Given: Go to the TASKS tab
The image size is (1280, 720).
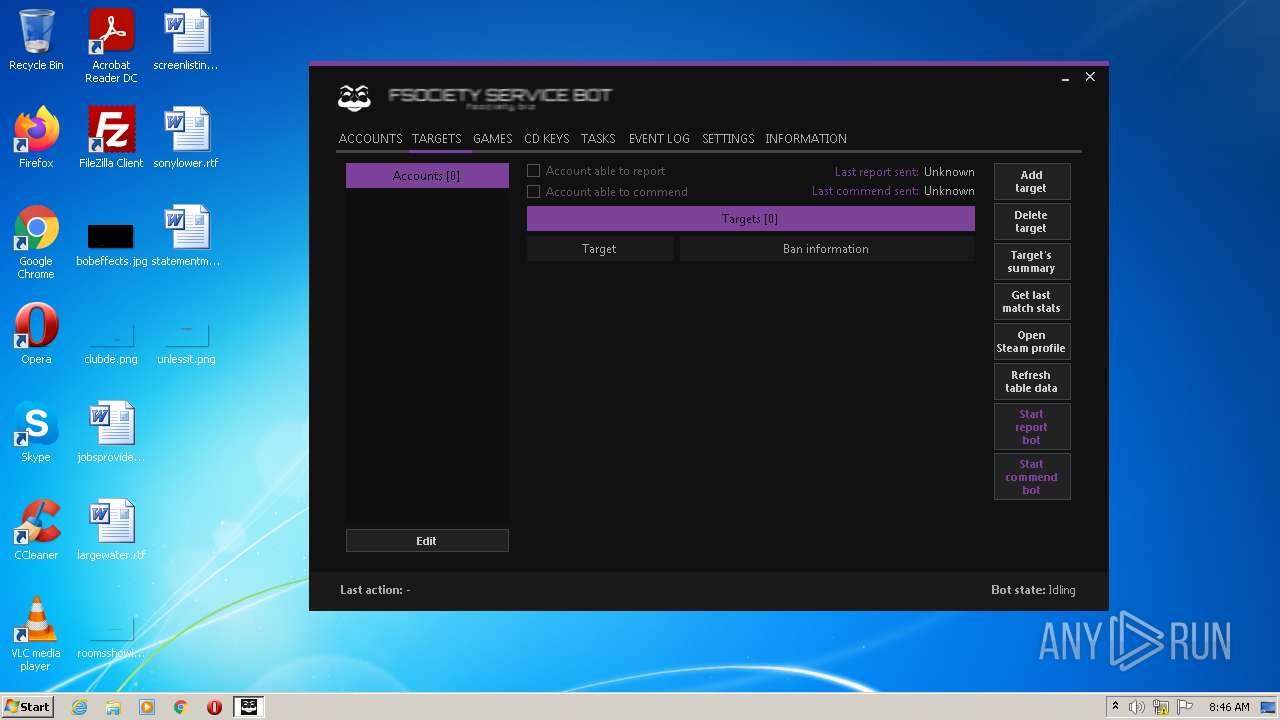Looking at the screenshot, I should point(598,139).
